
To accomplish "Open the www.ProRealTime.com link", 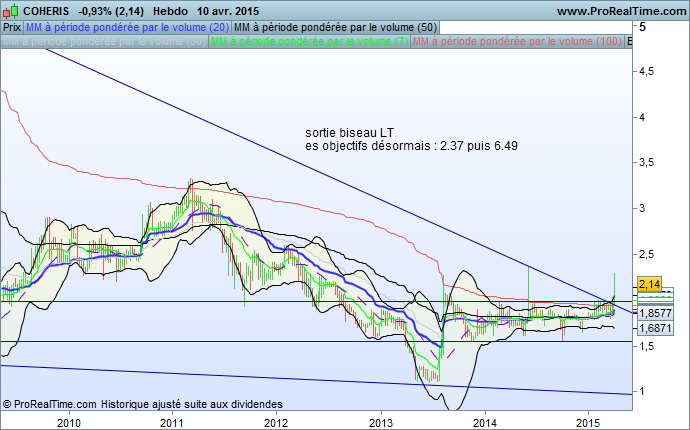I will tap(621, 11).
